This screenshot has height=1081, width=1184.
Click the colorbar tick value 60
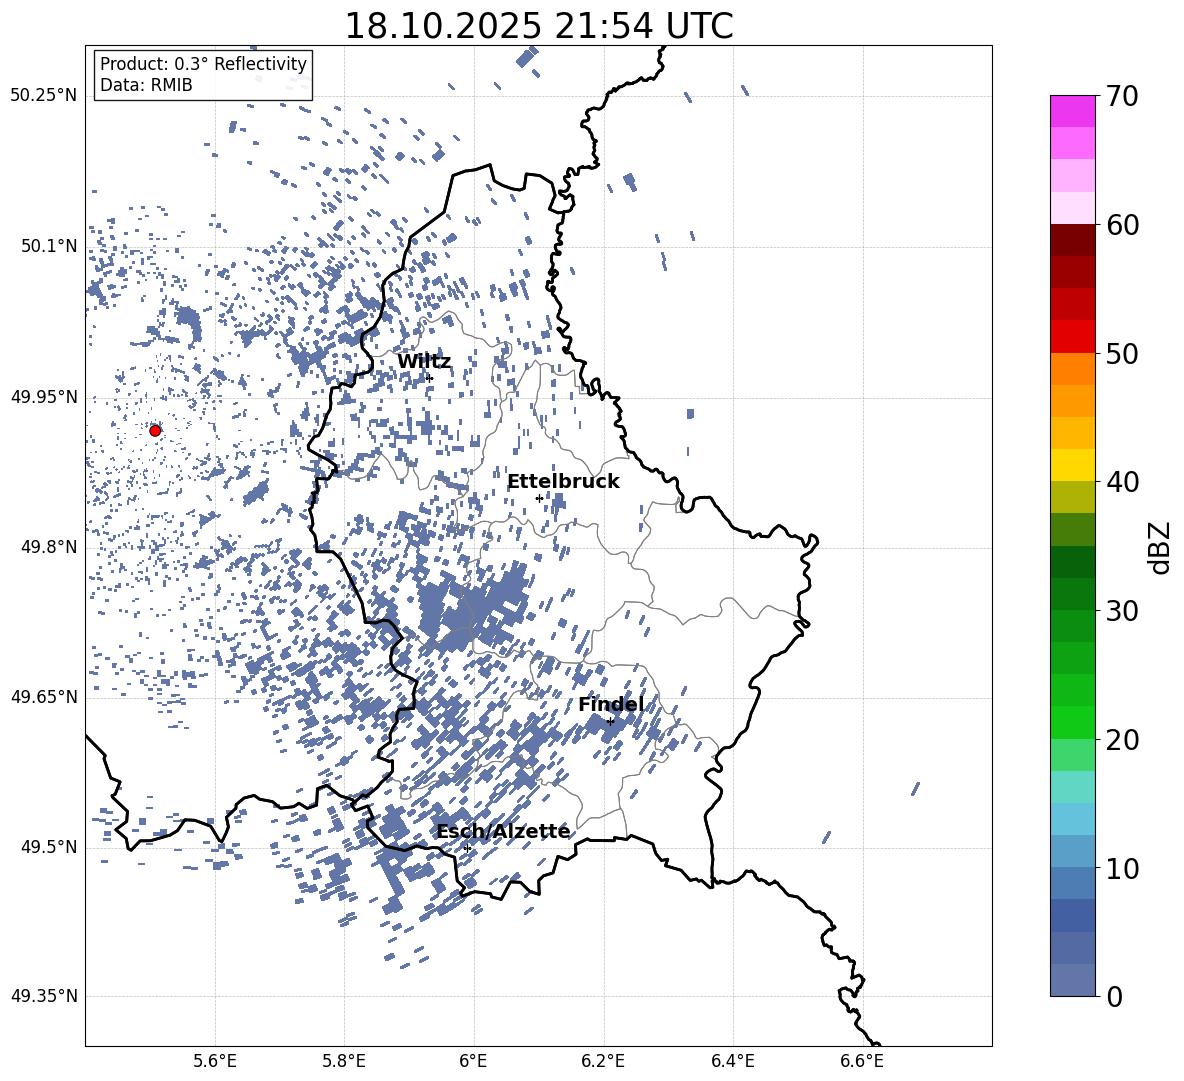1123,225
